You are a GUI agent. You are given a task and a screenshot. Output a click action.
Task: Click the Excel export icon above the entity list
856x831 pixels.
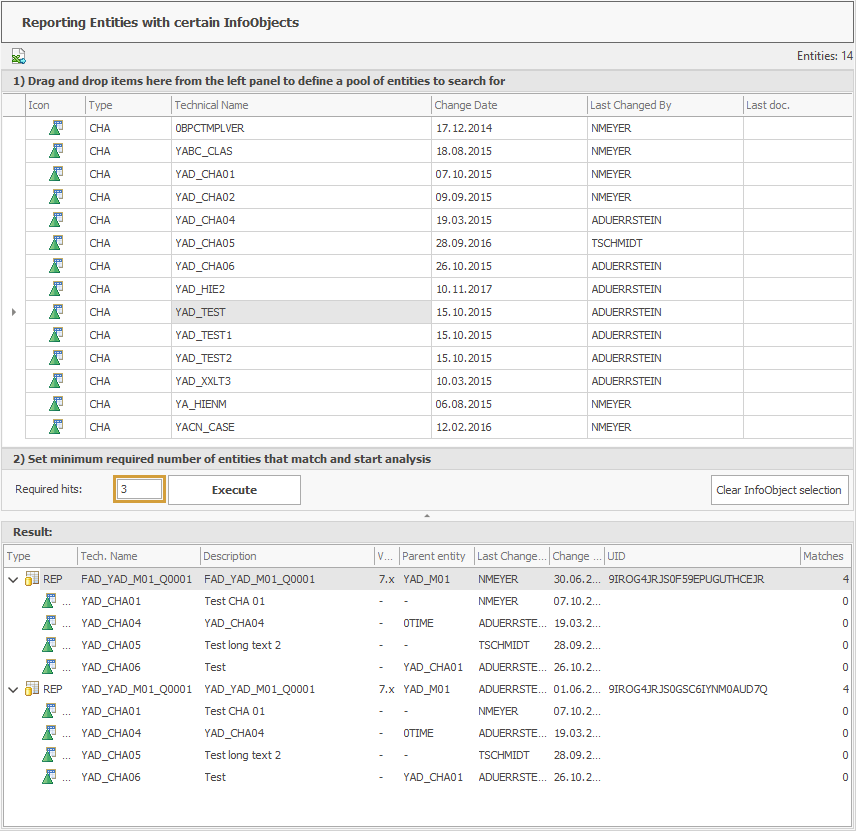[18, 56]
